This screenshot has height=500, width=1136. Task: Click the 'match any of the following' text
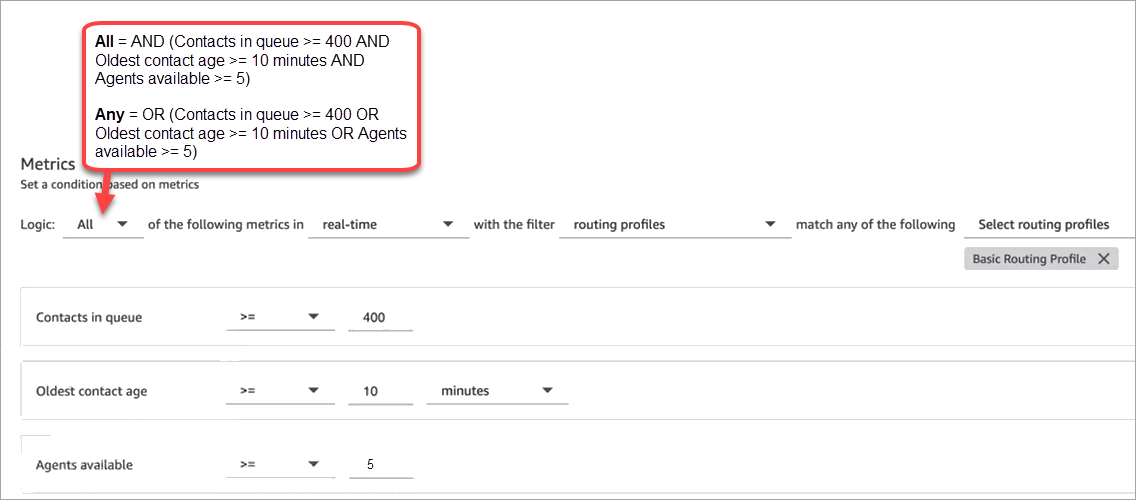tap(875, 225)
